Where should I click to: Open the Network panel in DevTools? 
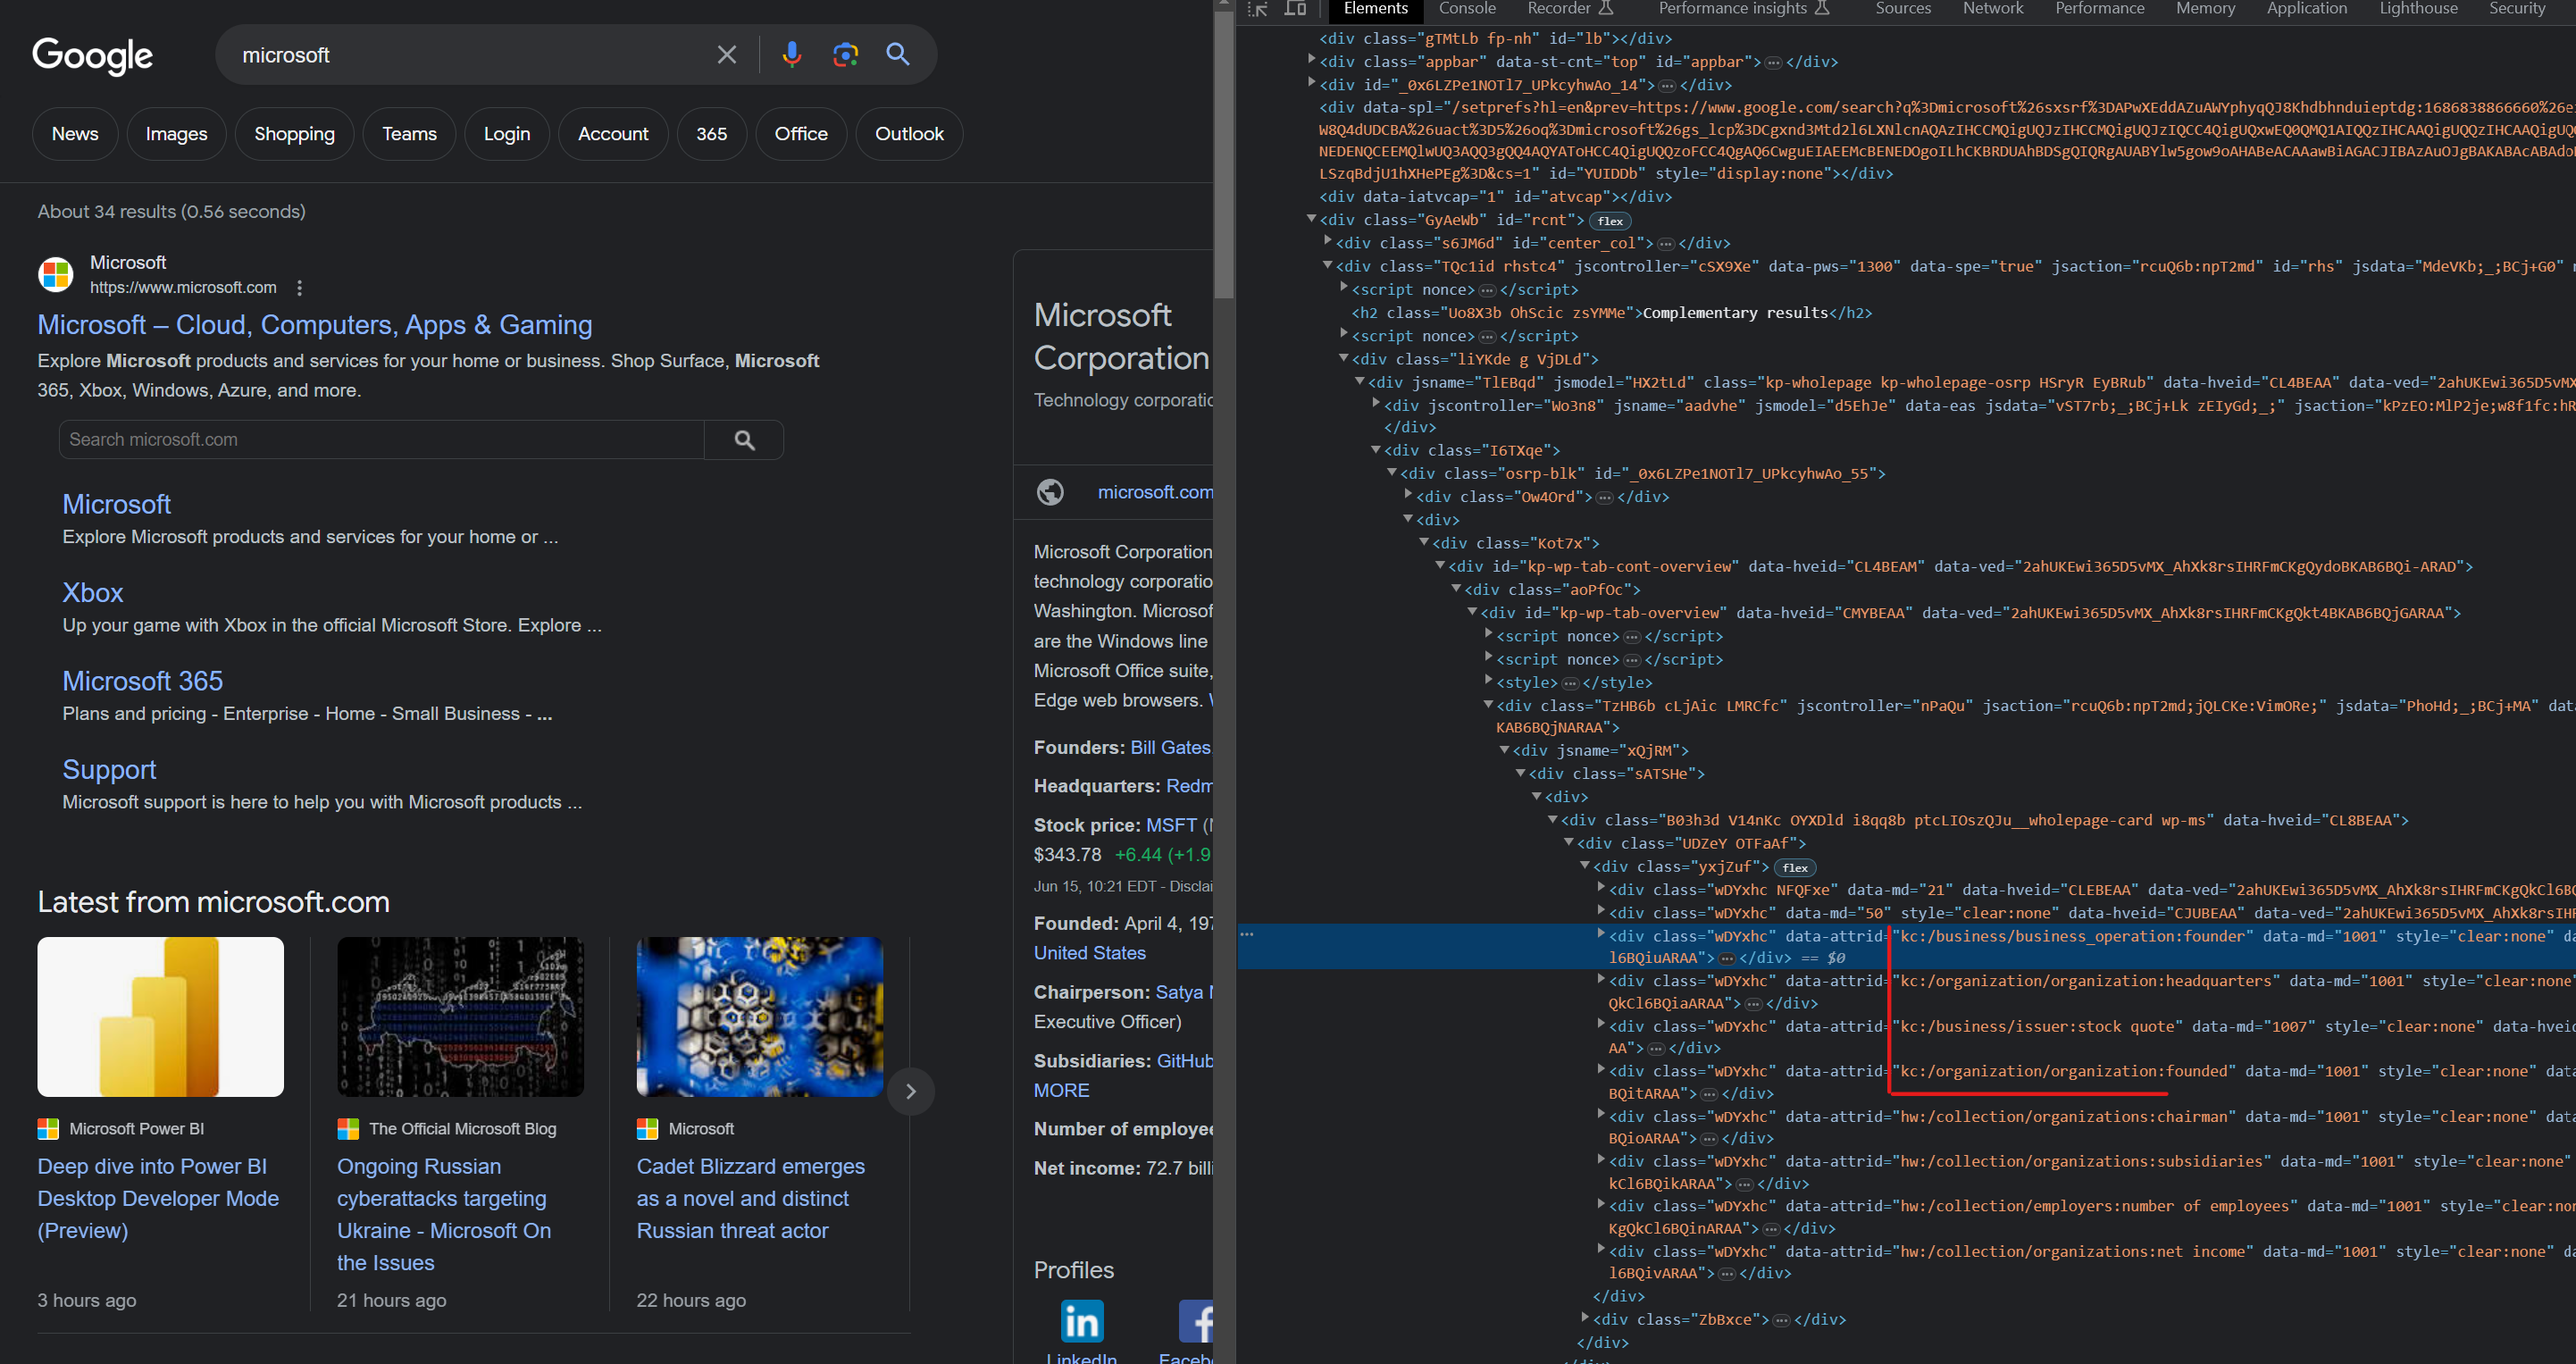[x=1993, y=9]
